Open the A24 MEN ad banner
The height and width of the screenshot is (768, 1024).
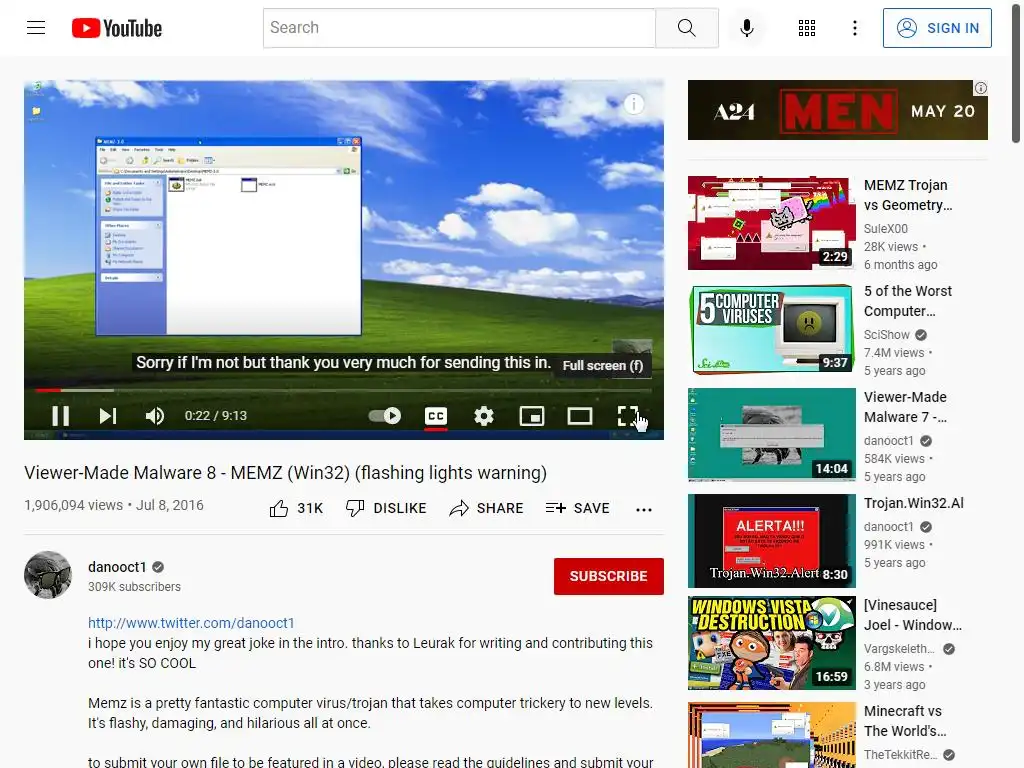pyautogui.click(x=837, y=110)
